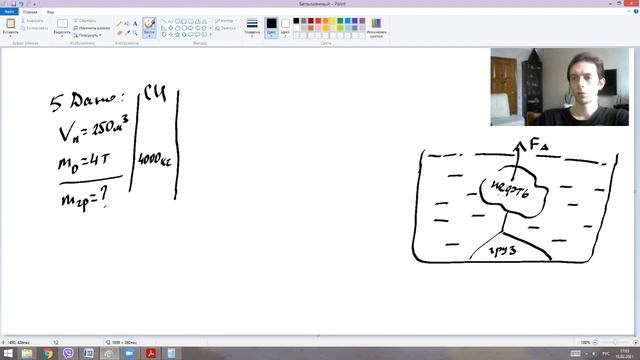
Task: Choose the Cloud callout shape
Action: (x=204, y=35)
